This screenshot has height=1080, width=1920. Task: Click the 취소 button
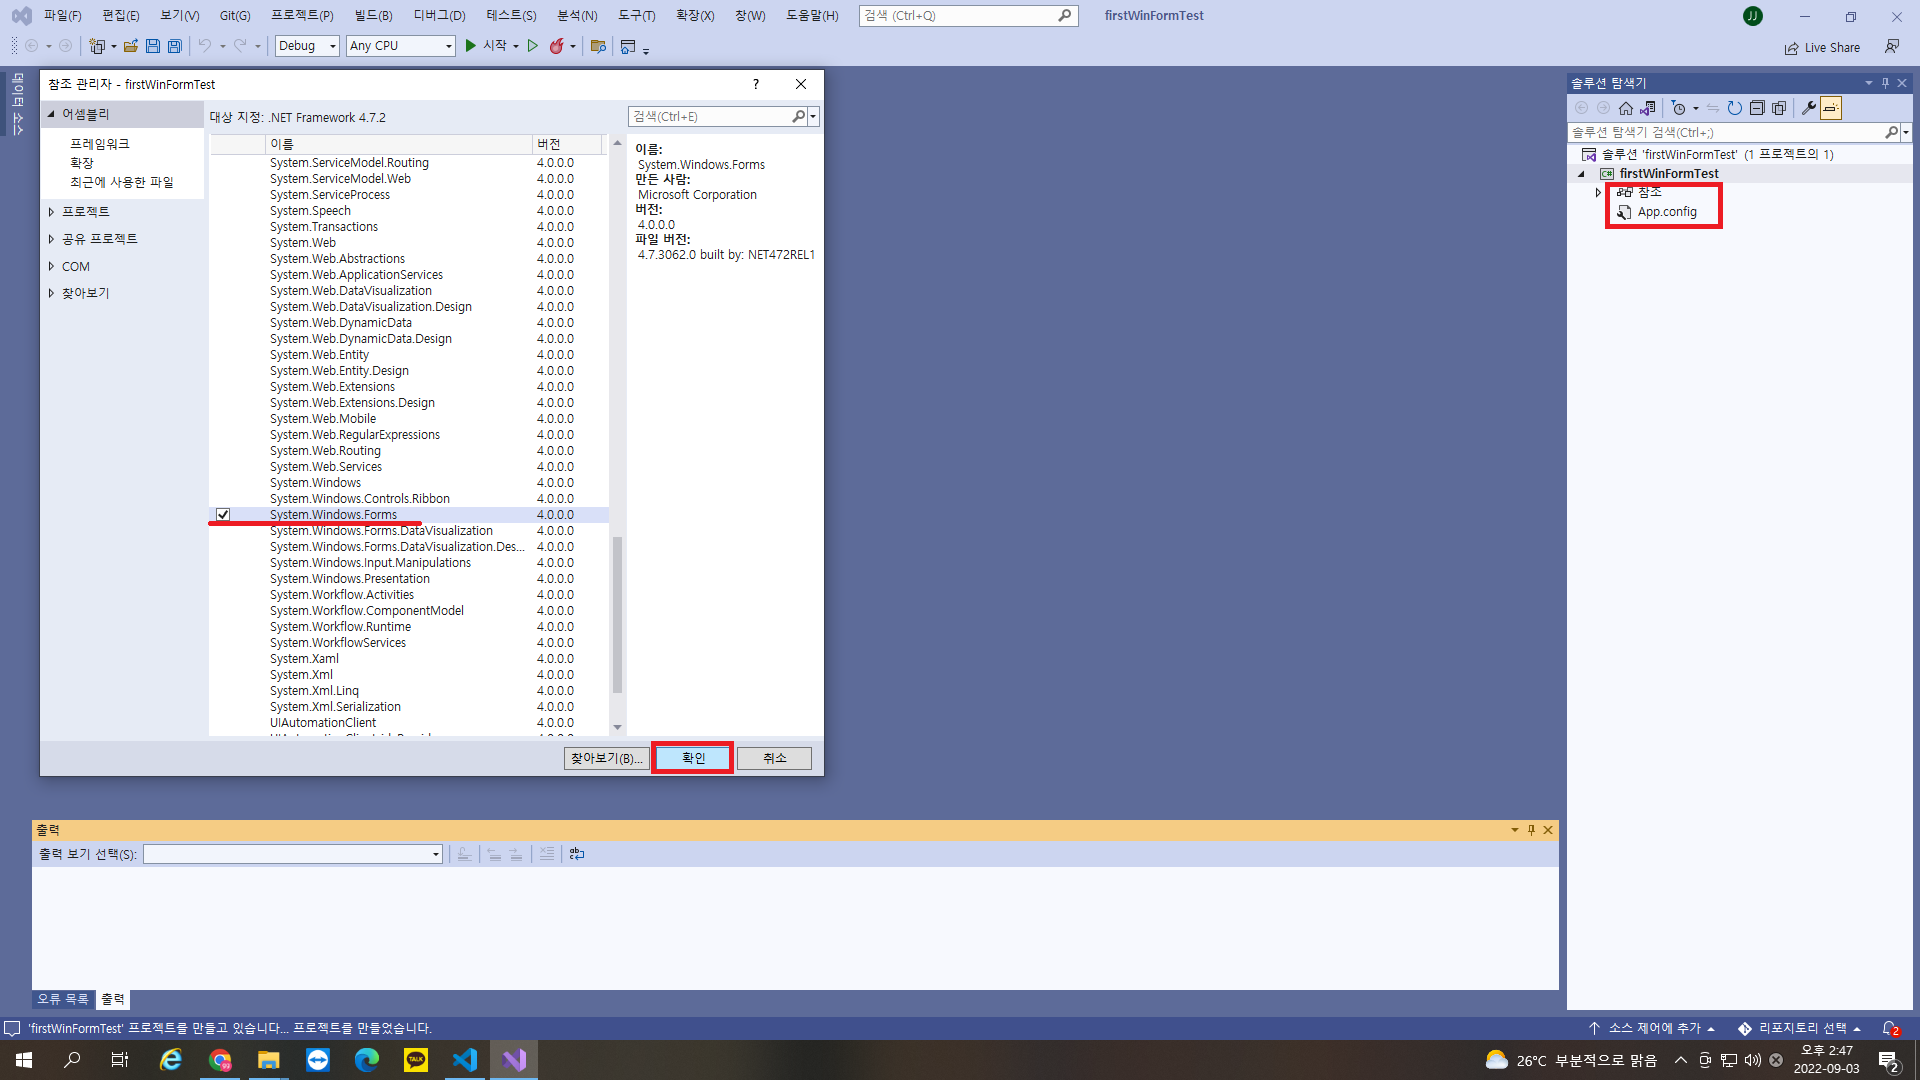[775, 758]
